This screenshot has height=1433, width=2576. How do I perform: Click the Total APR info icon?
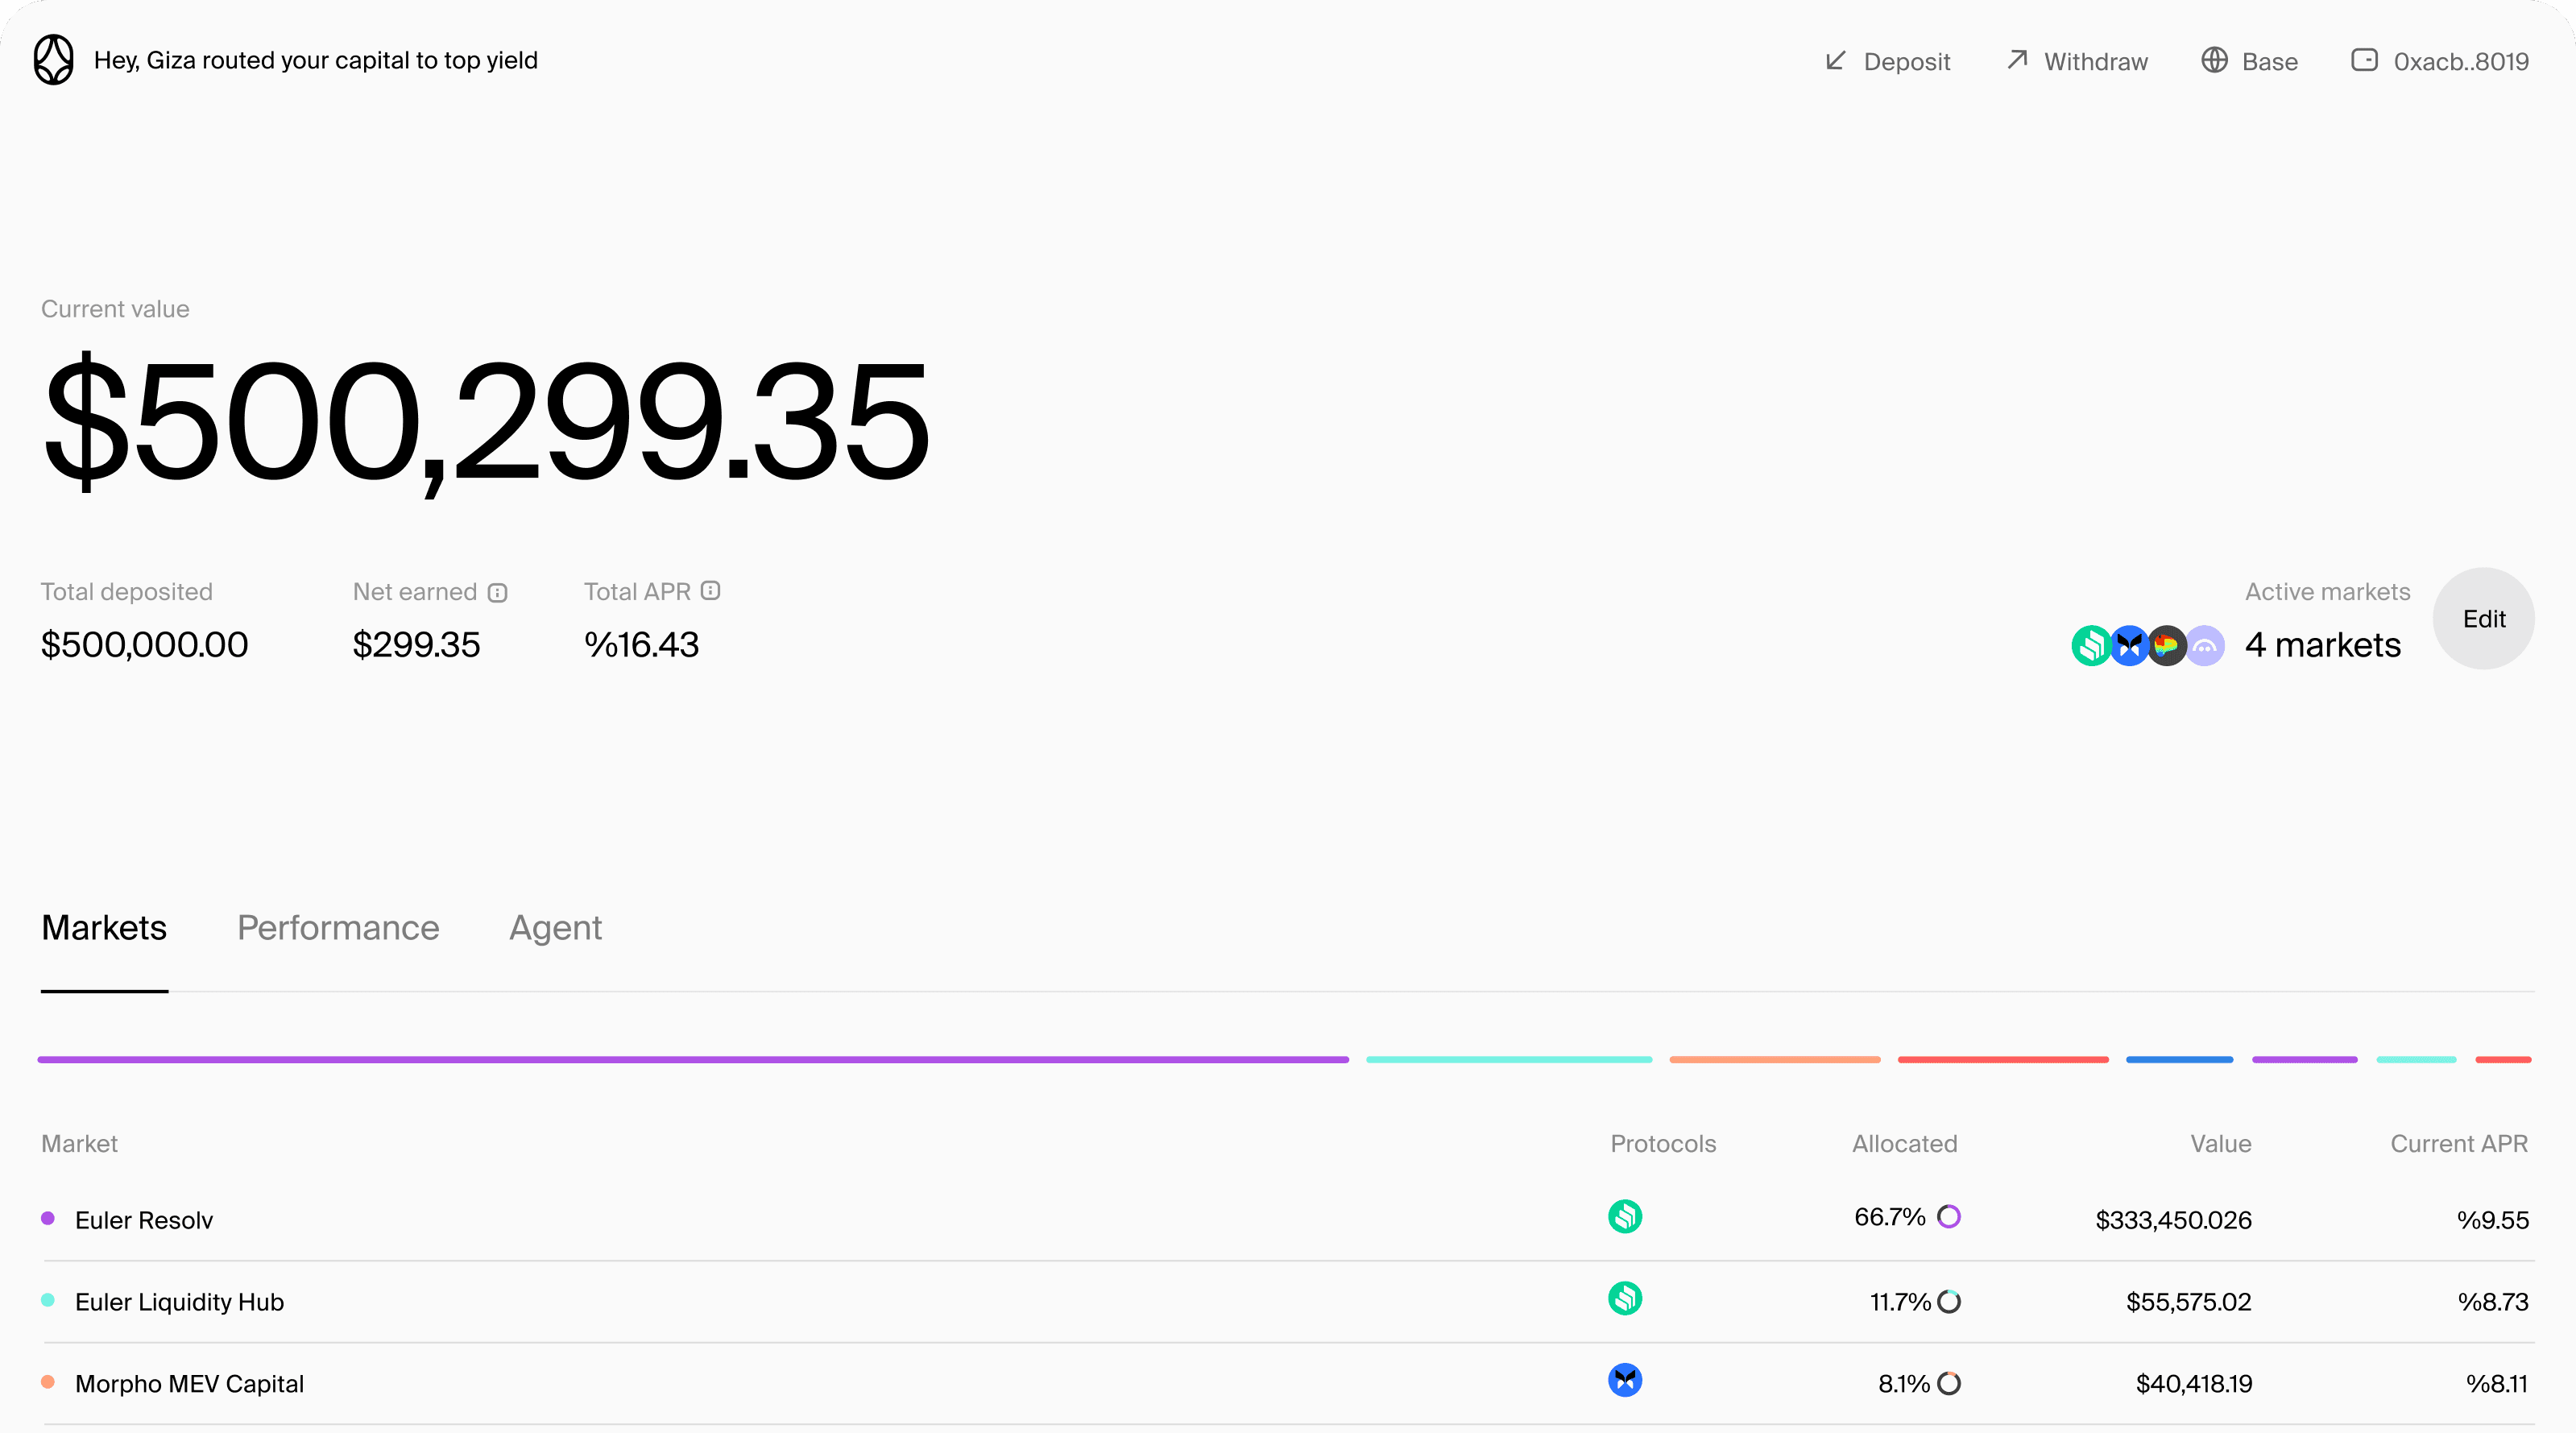[710, 591]
